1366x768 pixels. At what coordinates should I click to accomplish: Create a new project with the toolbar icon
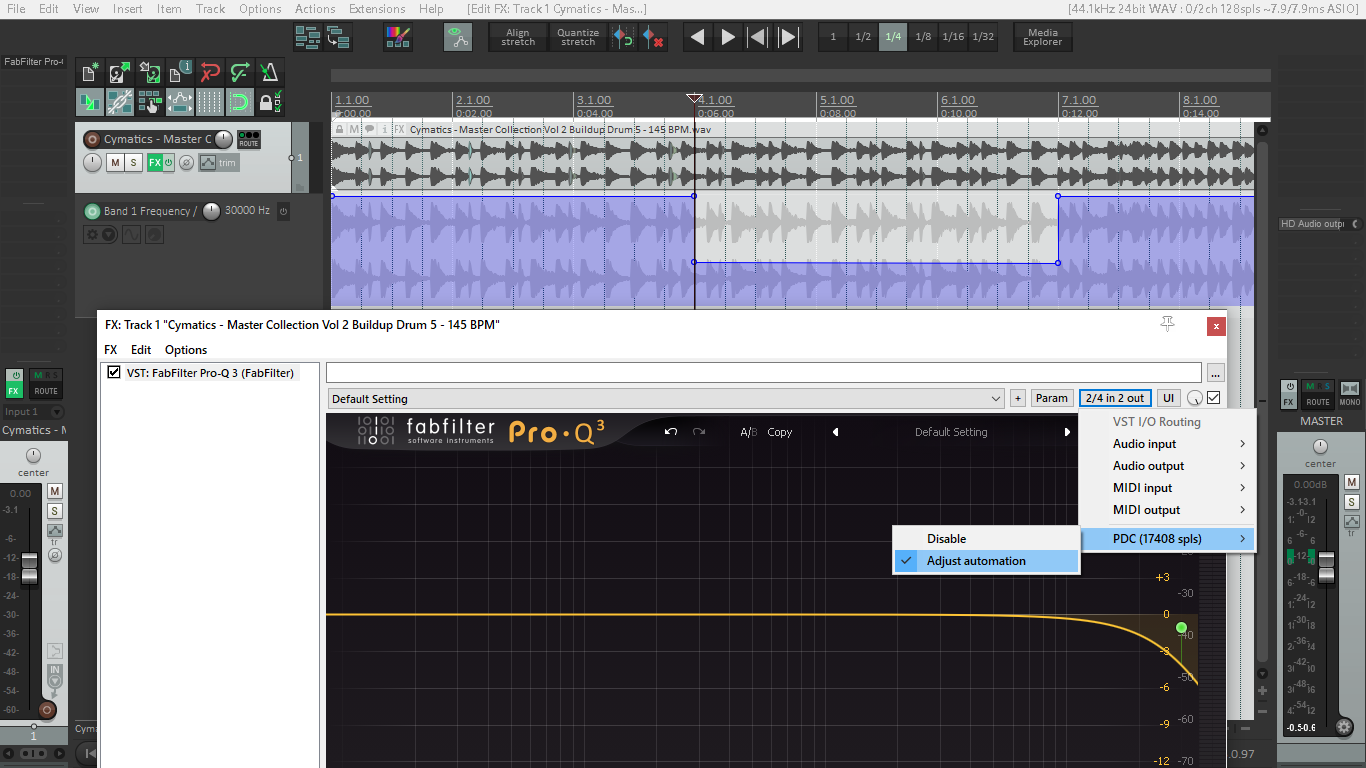click(90, 72)
